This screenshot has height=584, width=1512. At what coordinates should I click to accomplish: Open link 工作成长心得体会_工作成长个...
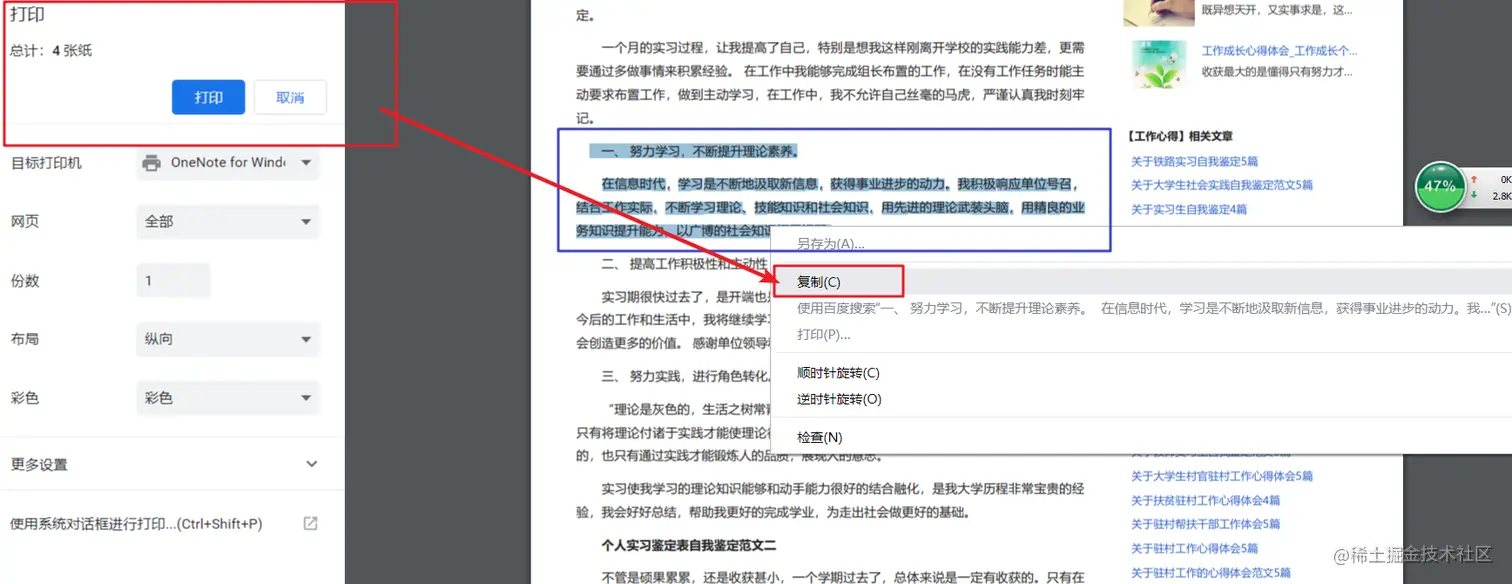point(1279,51)
